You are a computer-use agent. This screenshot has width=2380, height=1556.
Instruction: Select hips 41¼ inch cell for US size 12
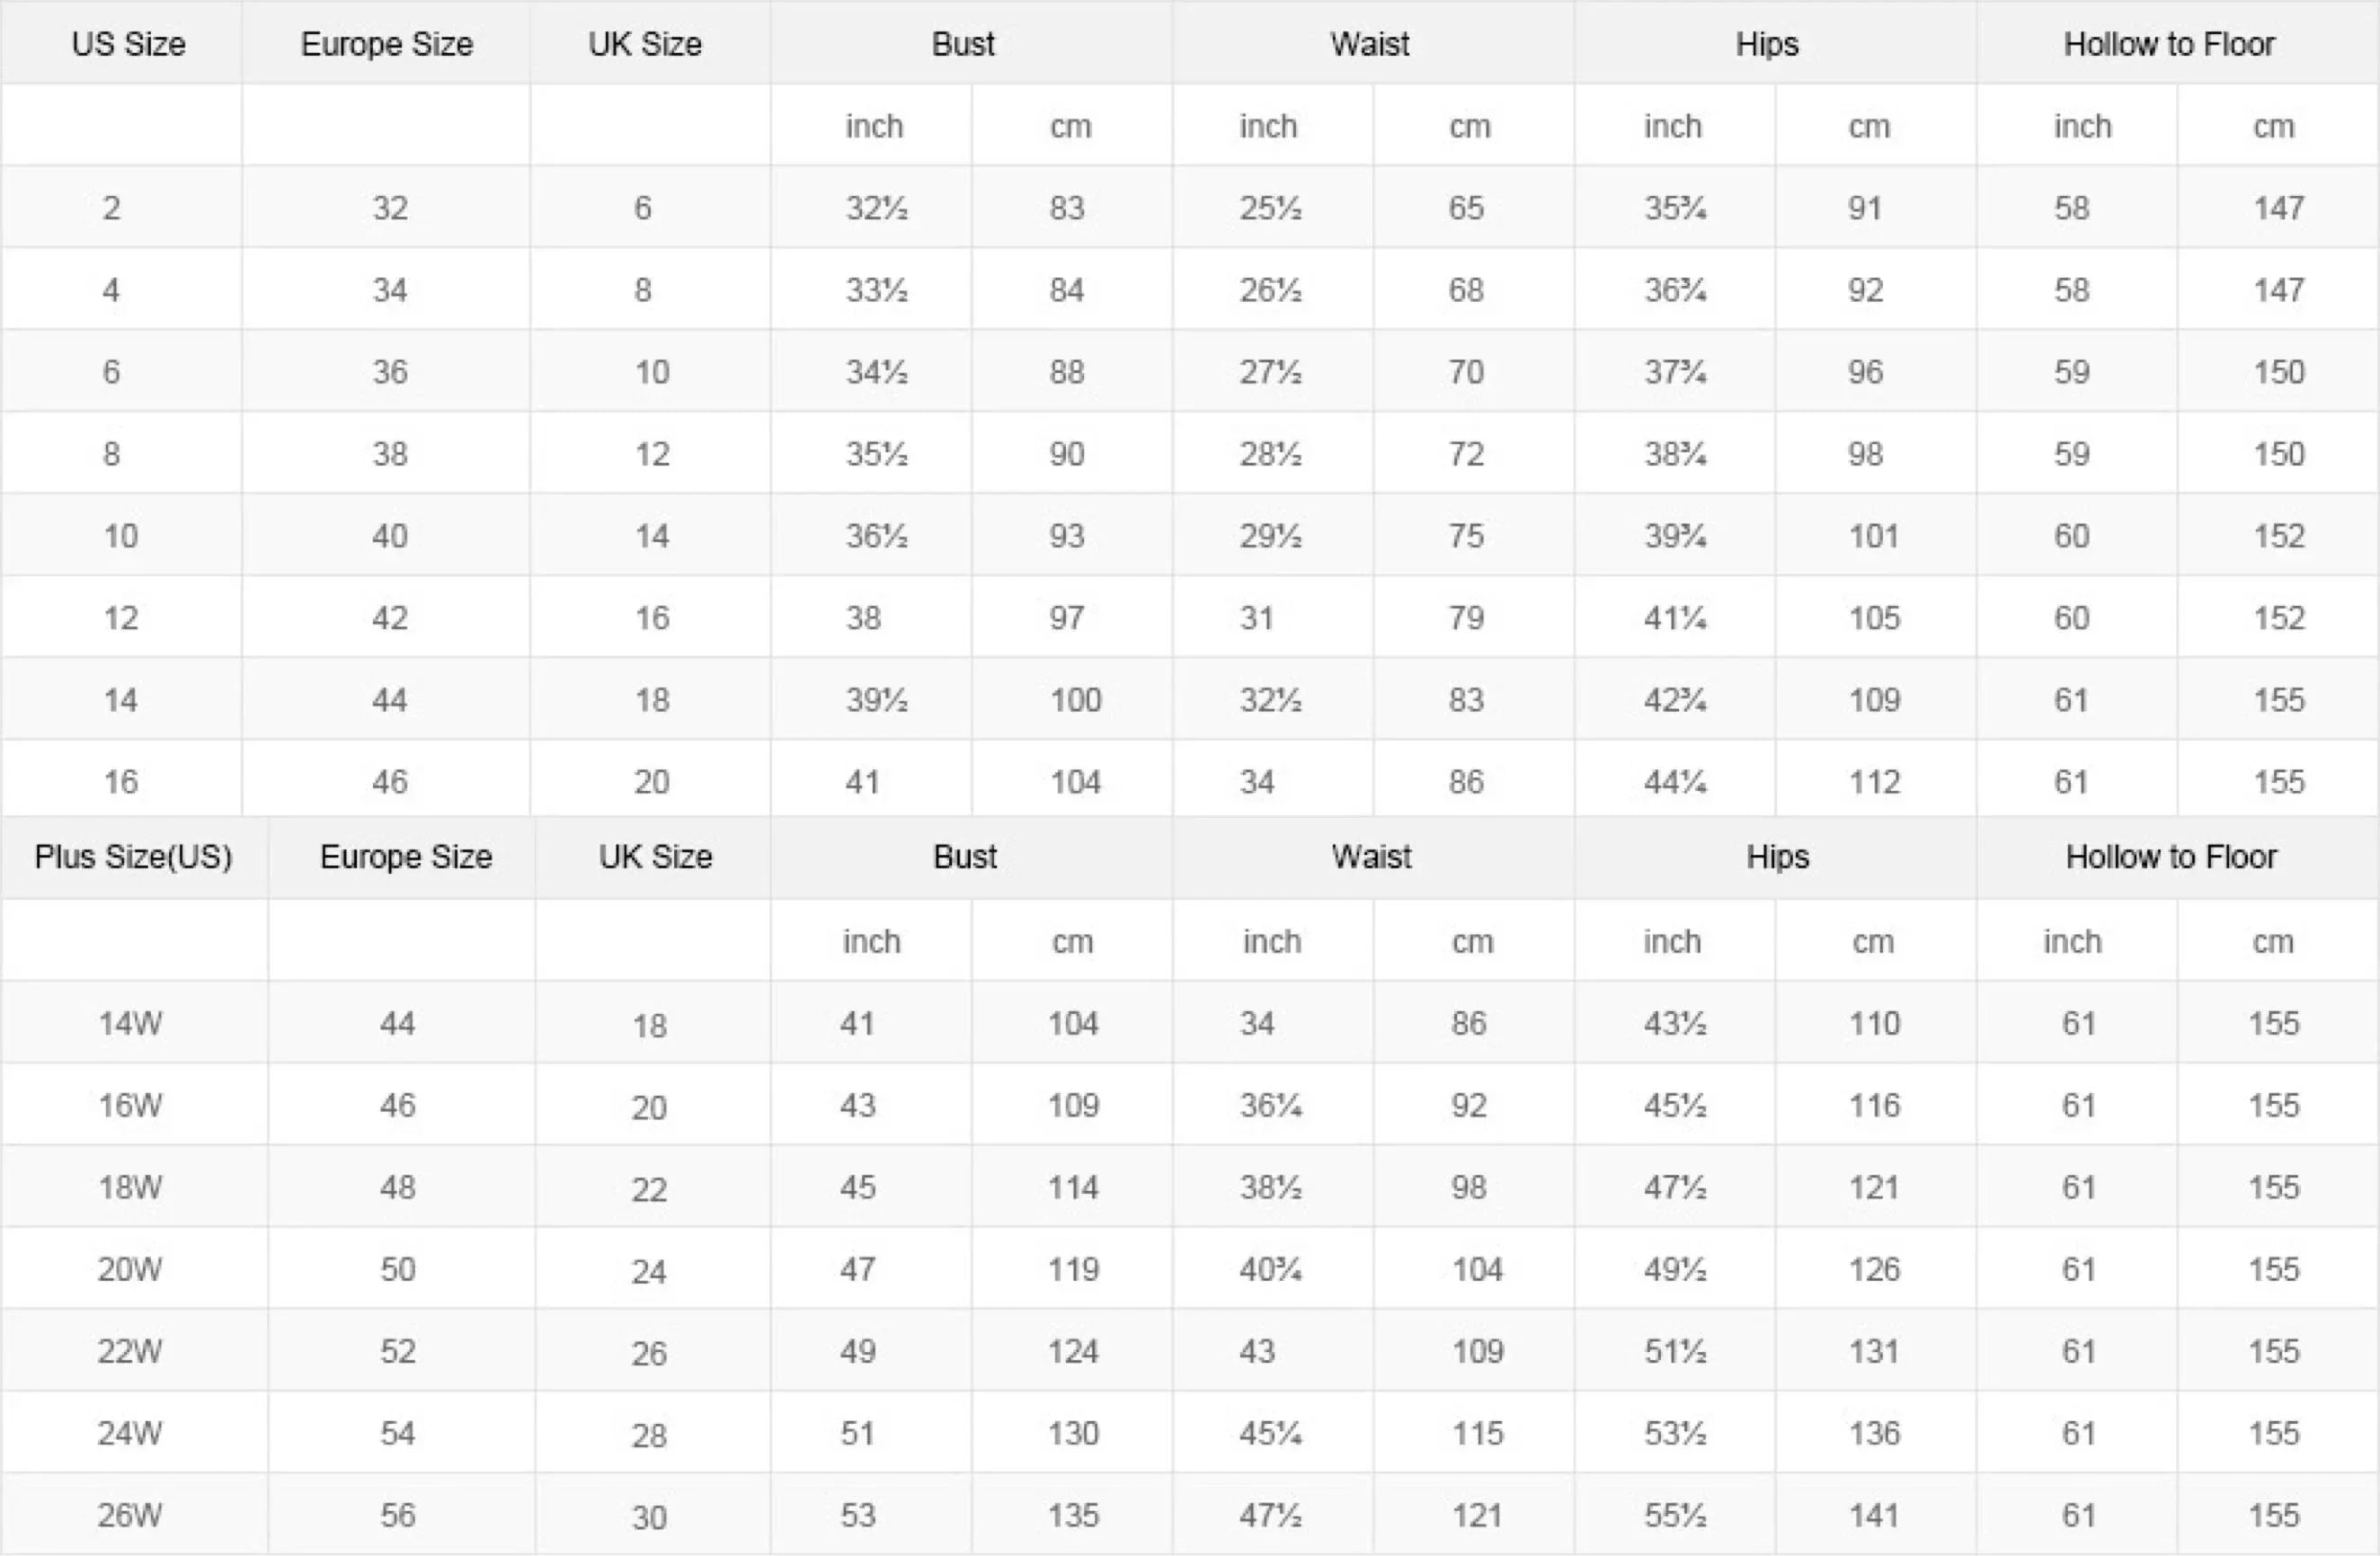1675,618
